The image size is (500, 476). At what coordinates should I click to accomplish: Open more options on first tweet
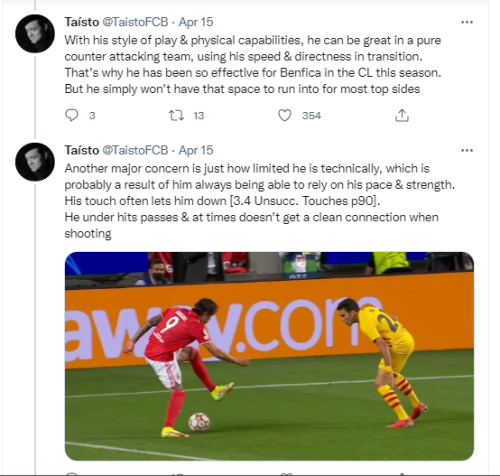coord(467,22)
